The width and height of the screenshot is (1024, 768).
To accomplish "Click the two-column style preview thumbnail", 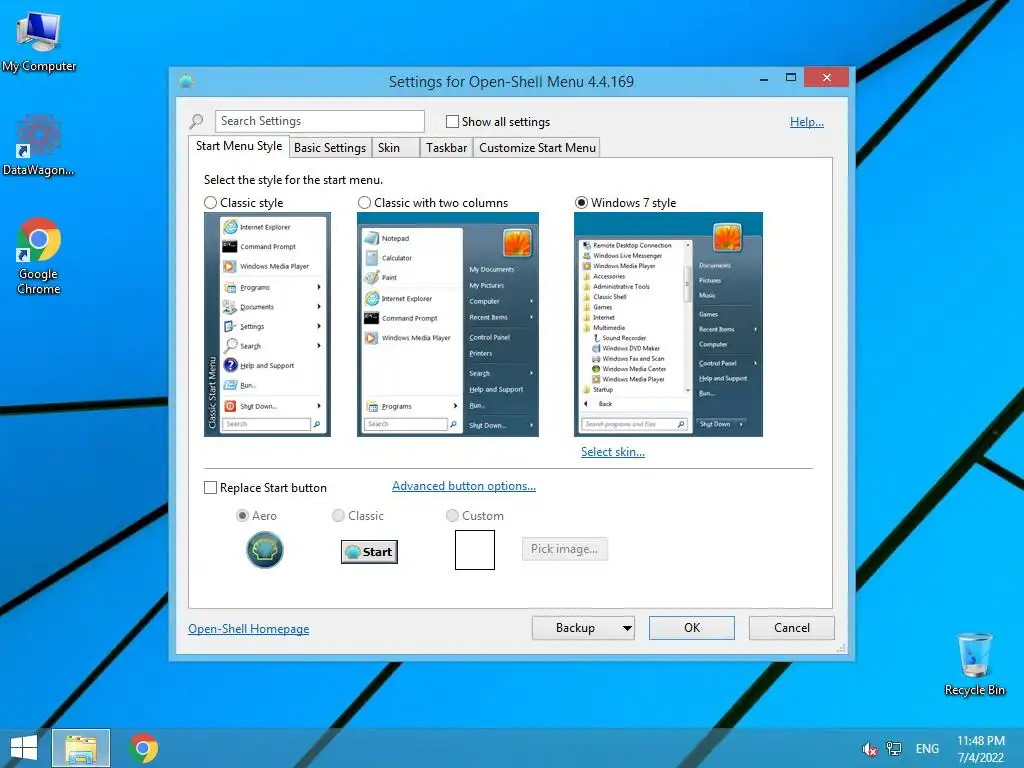I will click(x=448, y=325).
